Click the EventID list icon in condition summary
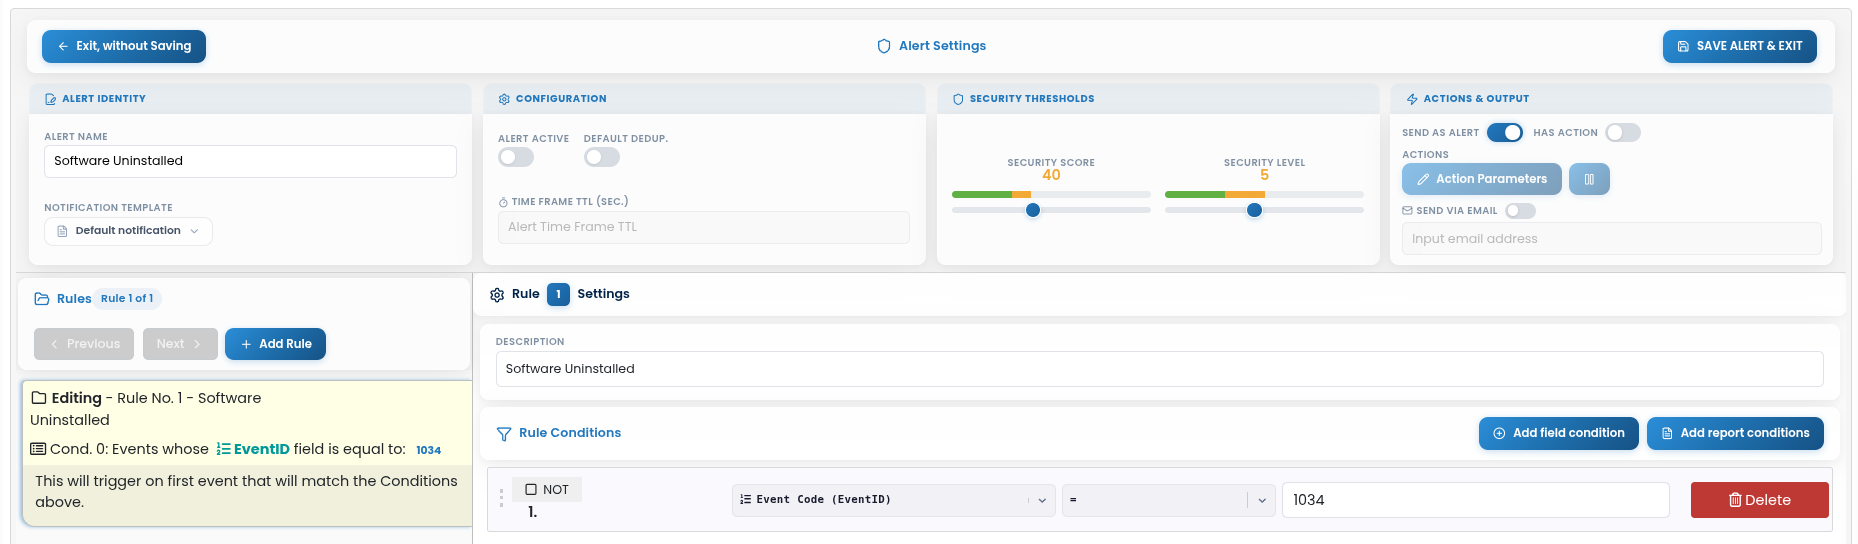 [x=223, y=449]
